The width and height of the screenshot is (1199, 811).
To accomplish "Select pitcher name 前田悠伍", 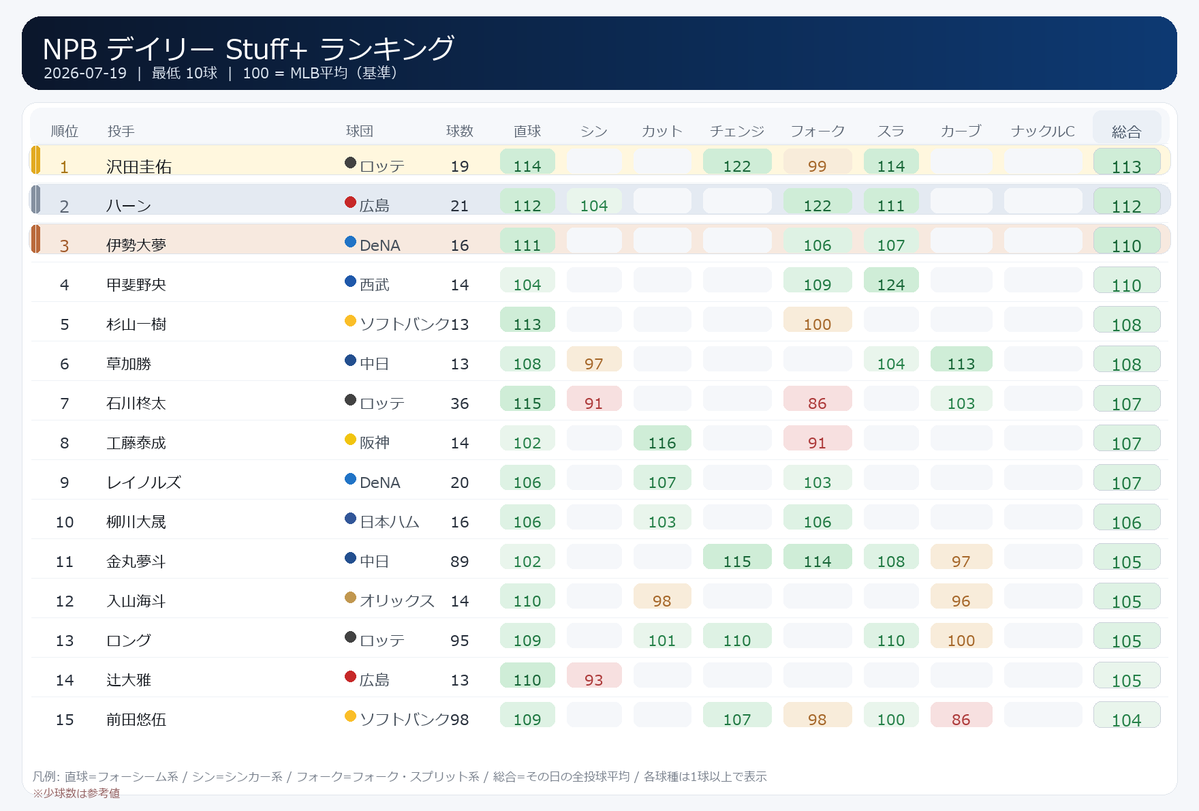I will pos(136,719).
